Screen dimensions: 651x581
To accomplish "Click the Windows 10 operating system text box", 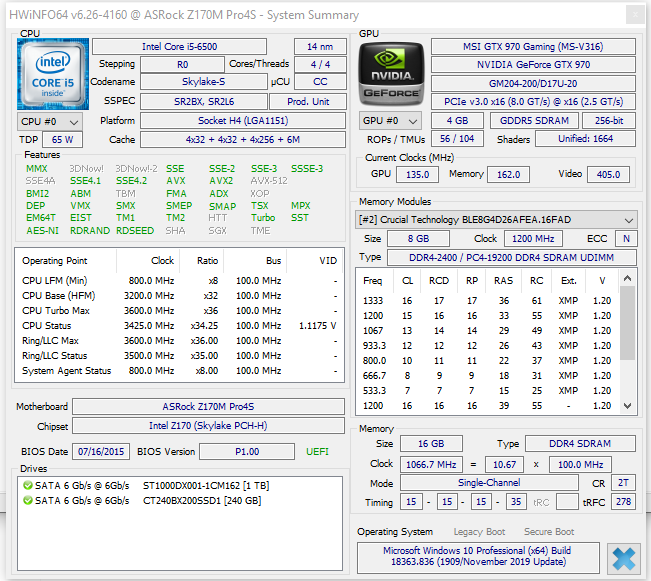I will tap(478, 558).
